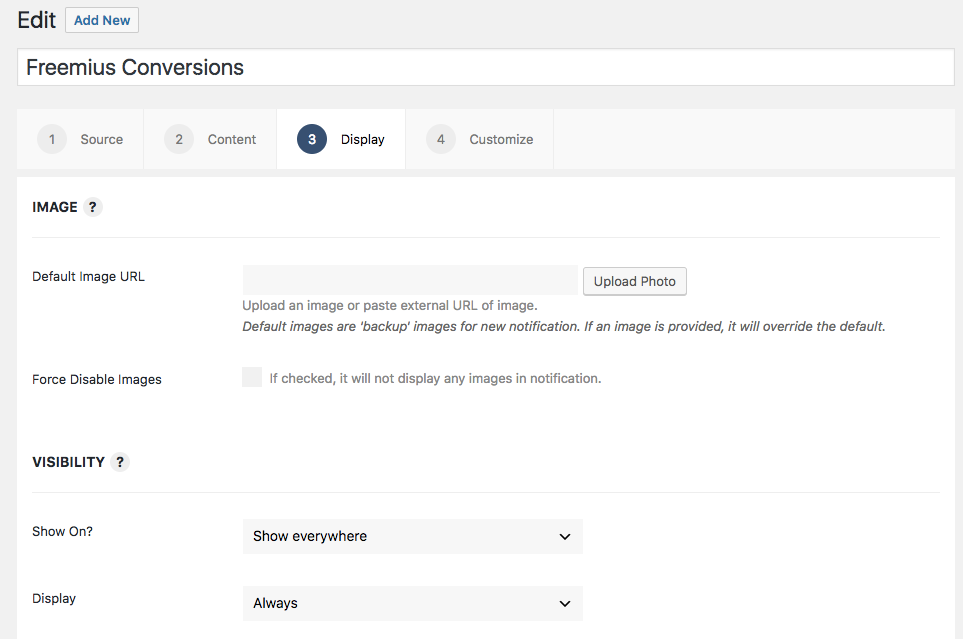Viewport: 963px width, 639px height.
Task: Open the Show On dropdown
Action: click(x=413, y=536)
